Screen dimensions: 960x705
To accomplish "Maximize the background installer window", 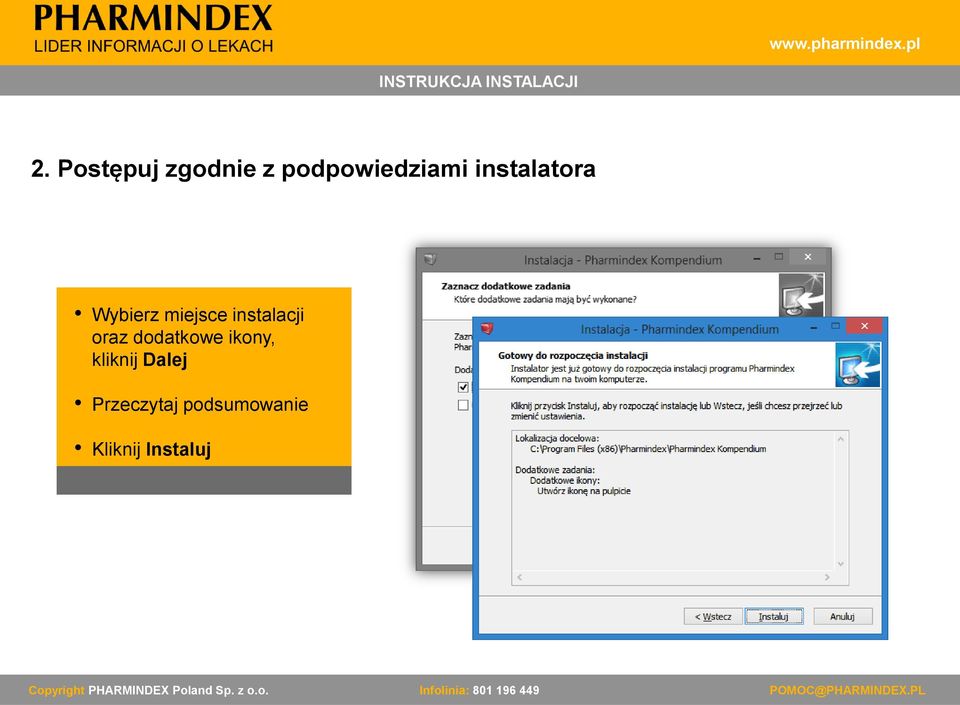I will point(779,256).
